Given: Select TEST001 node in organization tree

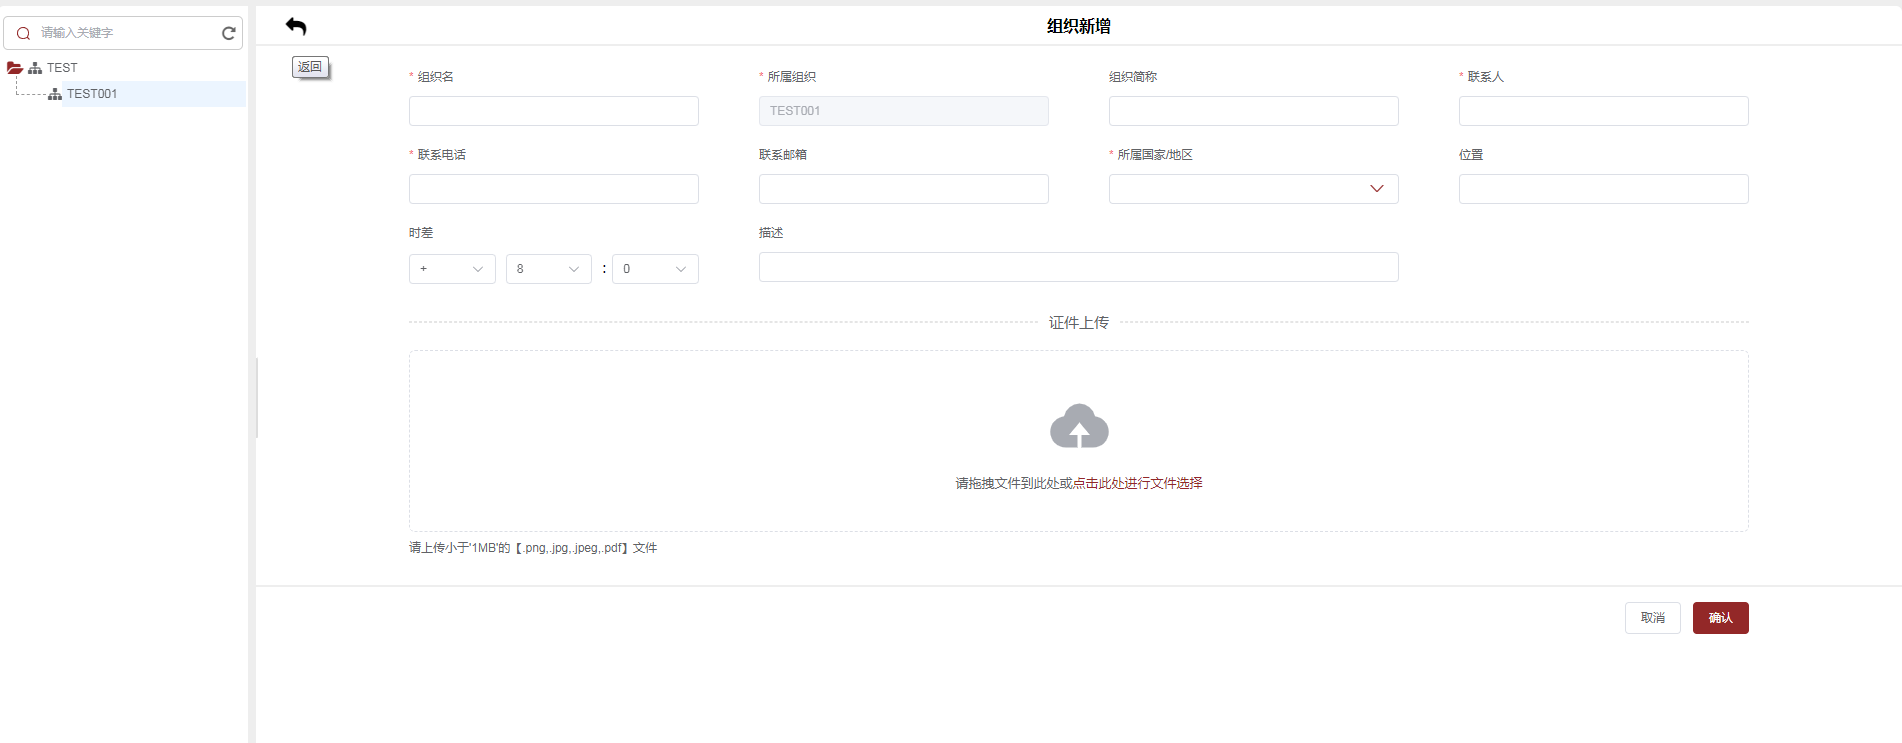Looking at the screenshot, I should (x=92, y=94).
